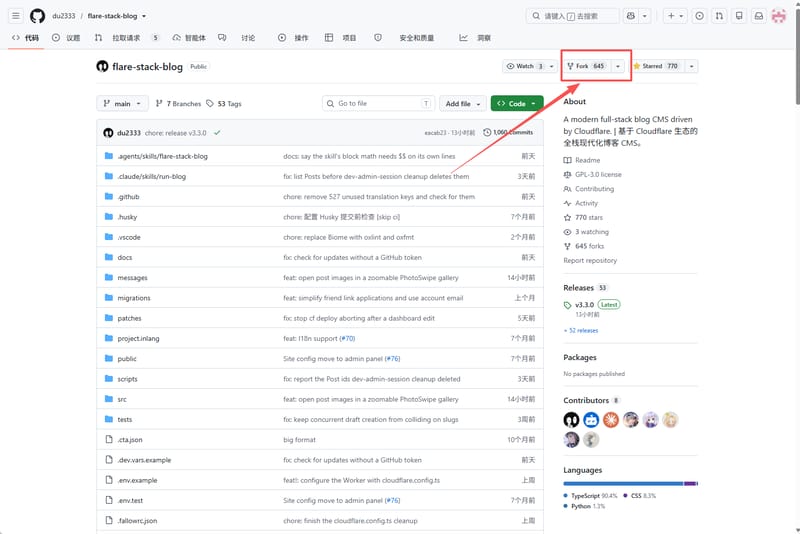The width and height of the screenshot is (800, 534).
Task: Open the green Code dropdown
Action: coord(517,104)
